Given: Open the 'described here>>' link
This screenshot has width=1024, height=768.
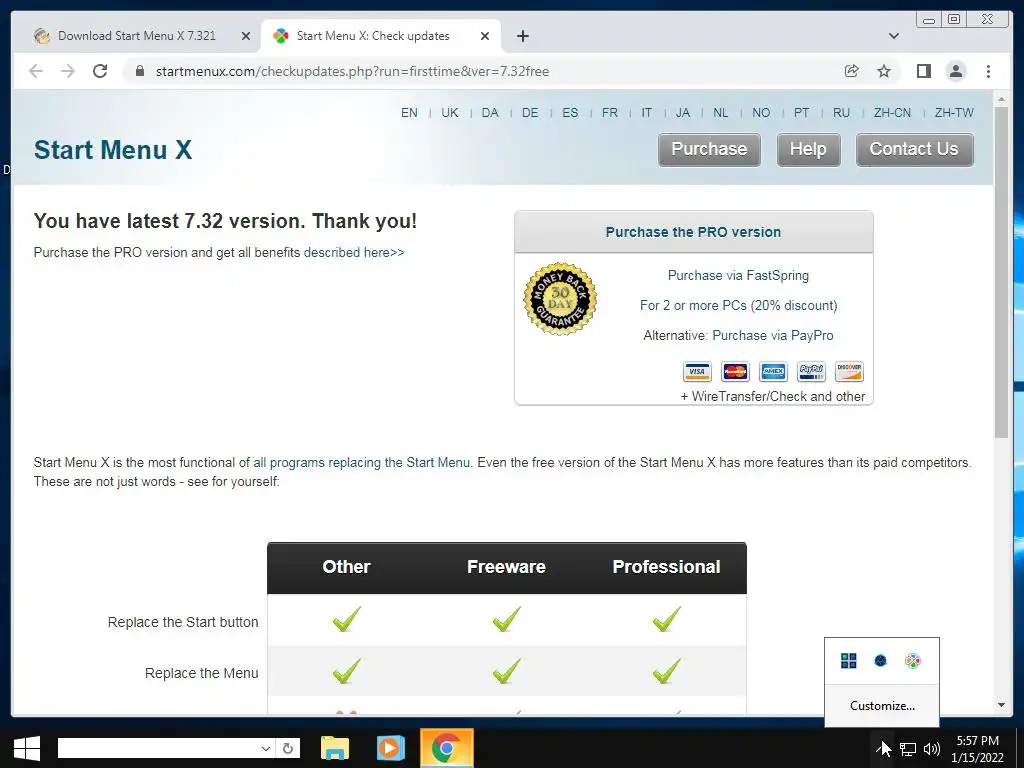Looking at the screenshot, I should [x=354, y=253].
